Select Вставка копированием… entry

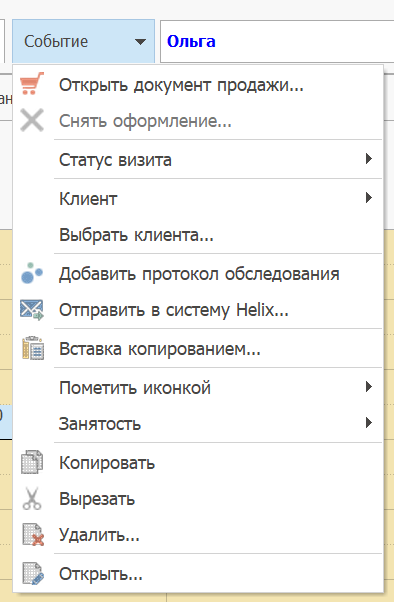pos(198,349)
